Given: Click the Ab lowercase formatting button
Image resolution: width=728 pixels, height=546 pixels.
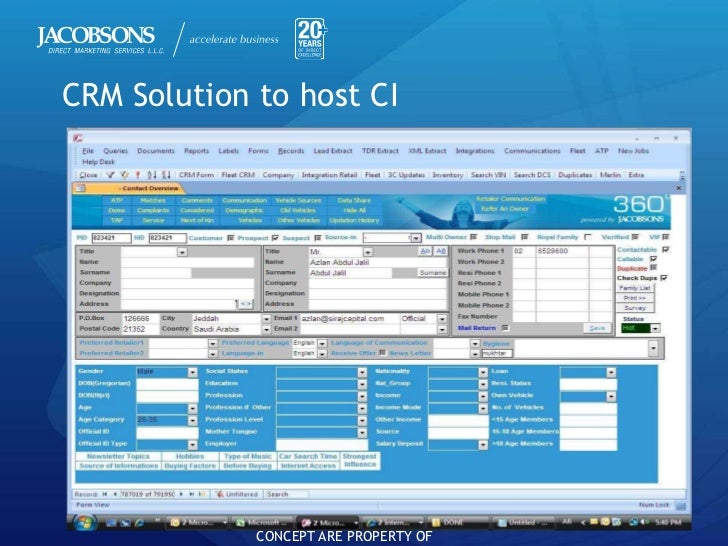Looking at the screenshot, I should 425,251.
